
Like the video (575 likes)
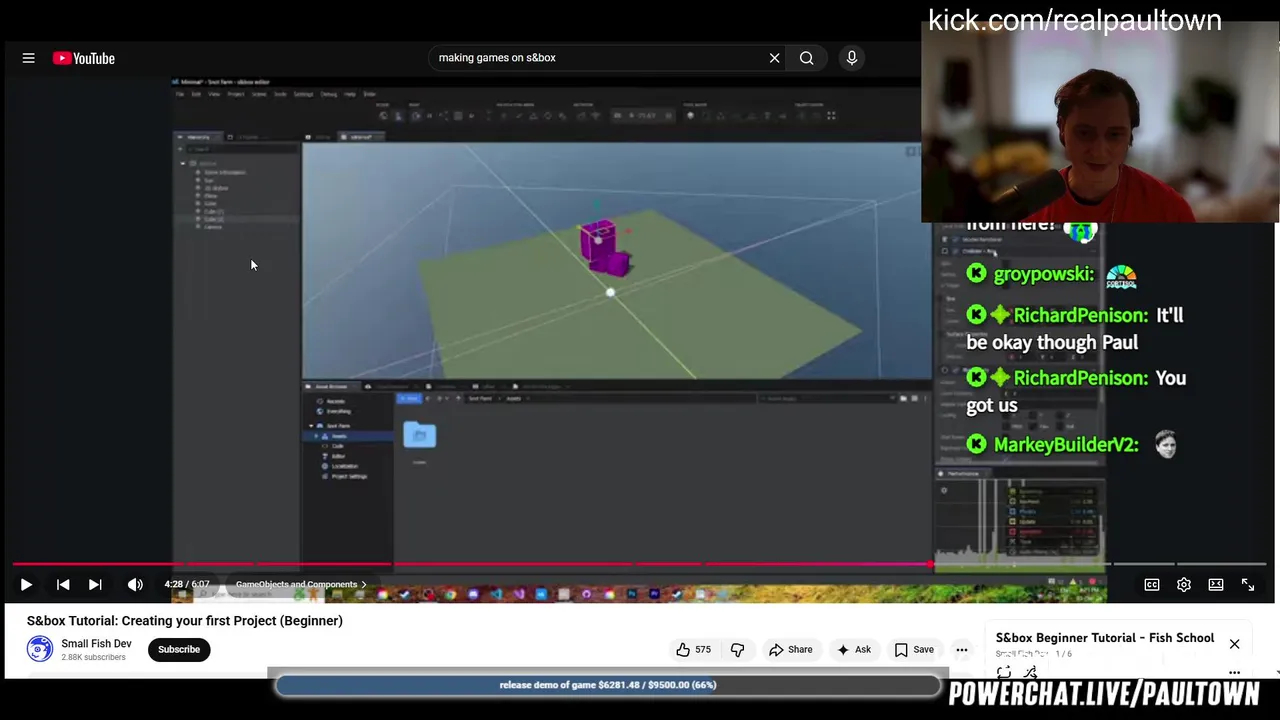click(x=693, y=649)
